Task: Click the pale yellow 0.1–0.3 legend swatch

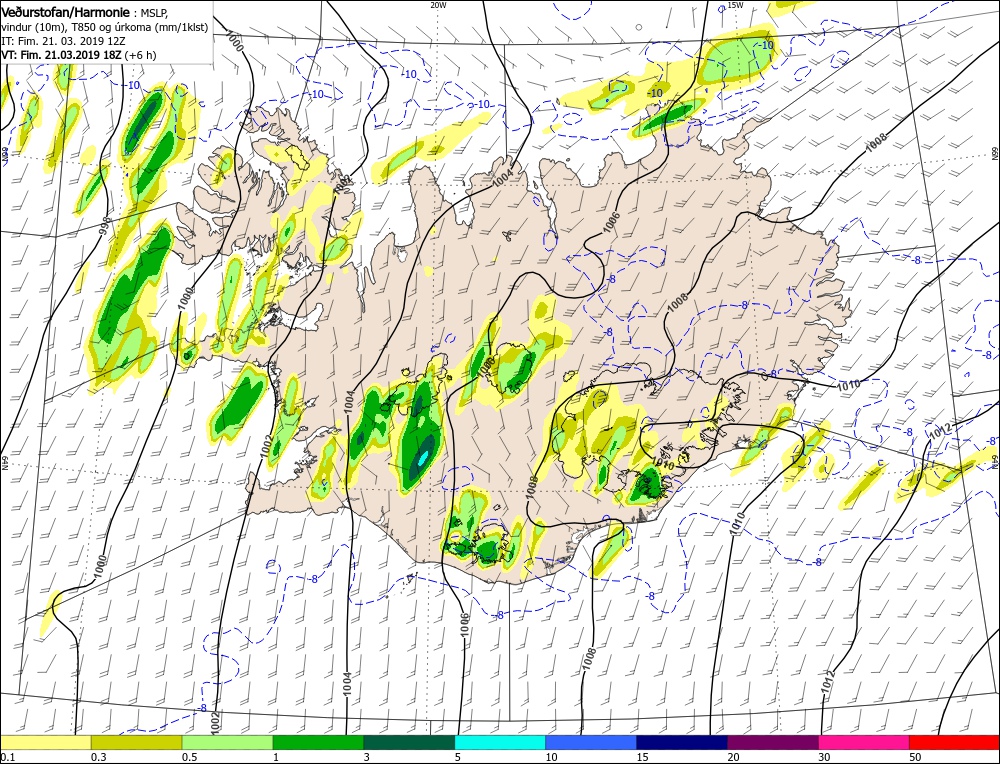Action: (x=46, y=742)
